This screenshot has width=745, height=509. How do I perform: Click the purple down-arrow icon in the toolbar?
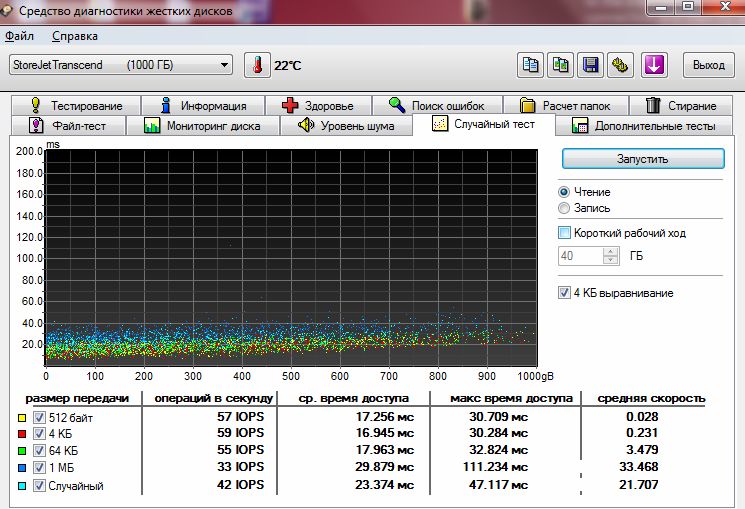[x=654, y=65]
